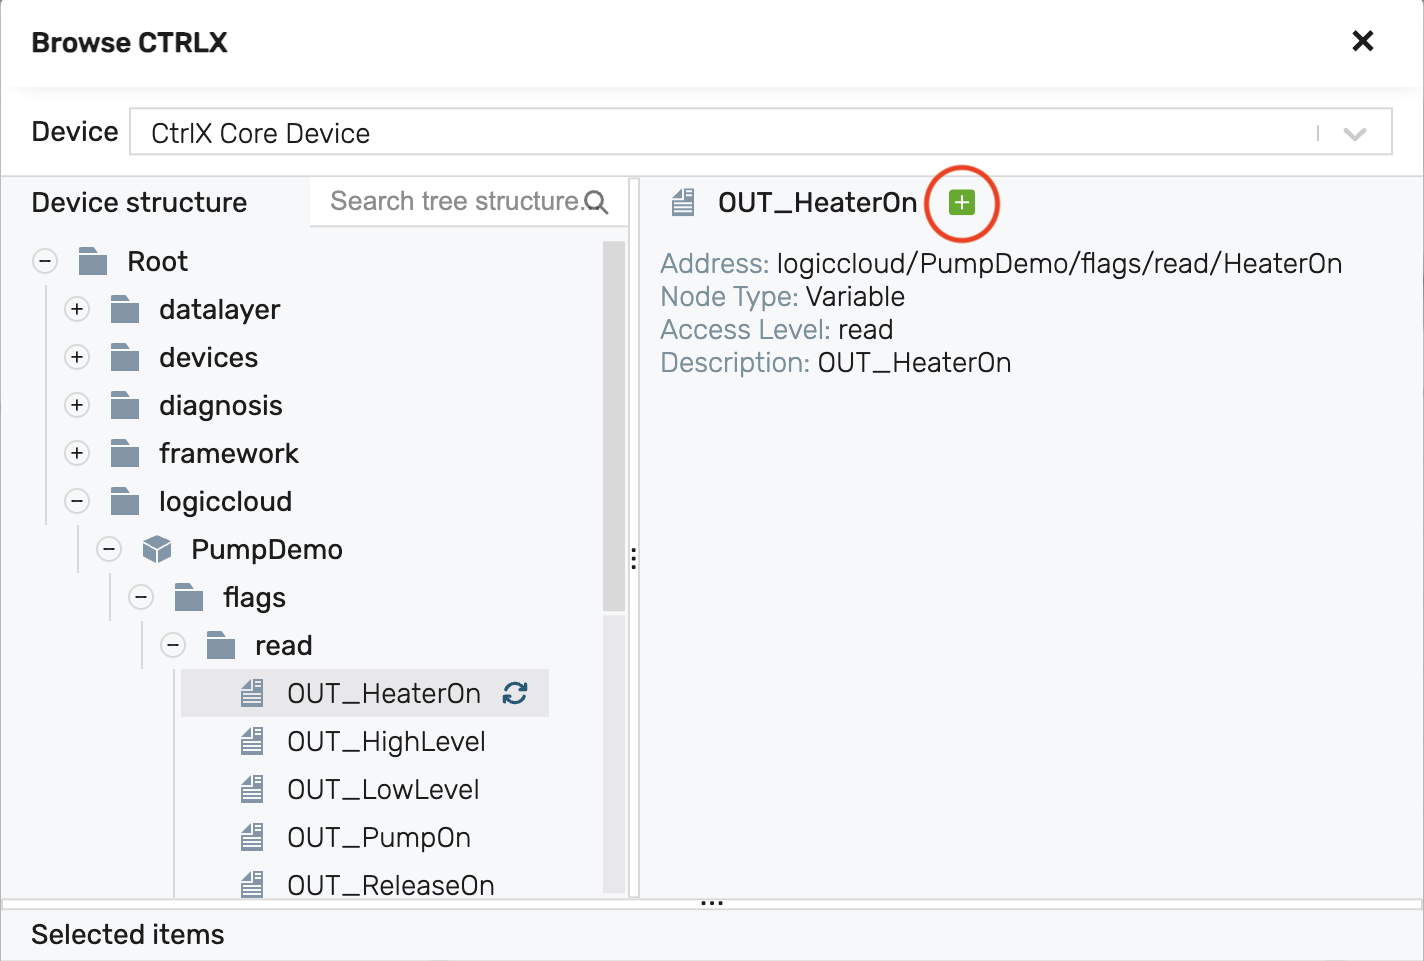
Task: Click the datalayer folder icon
Action: 125,309
